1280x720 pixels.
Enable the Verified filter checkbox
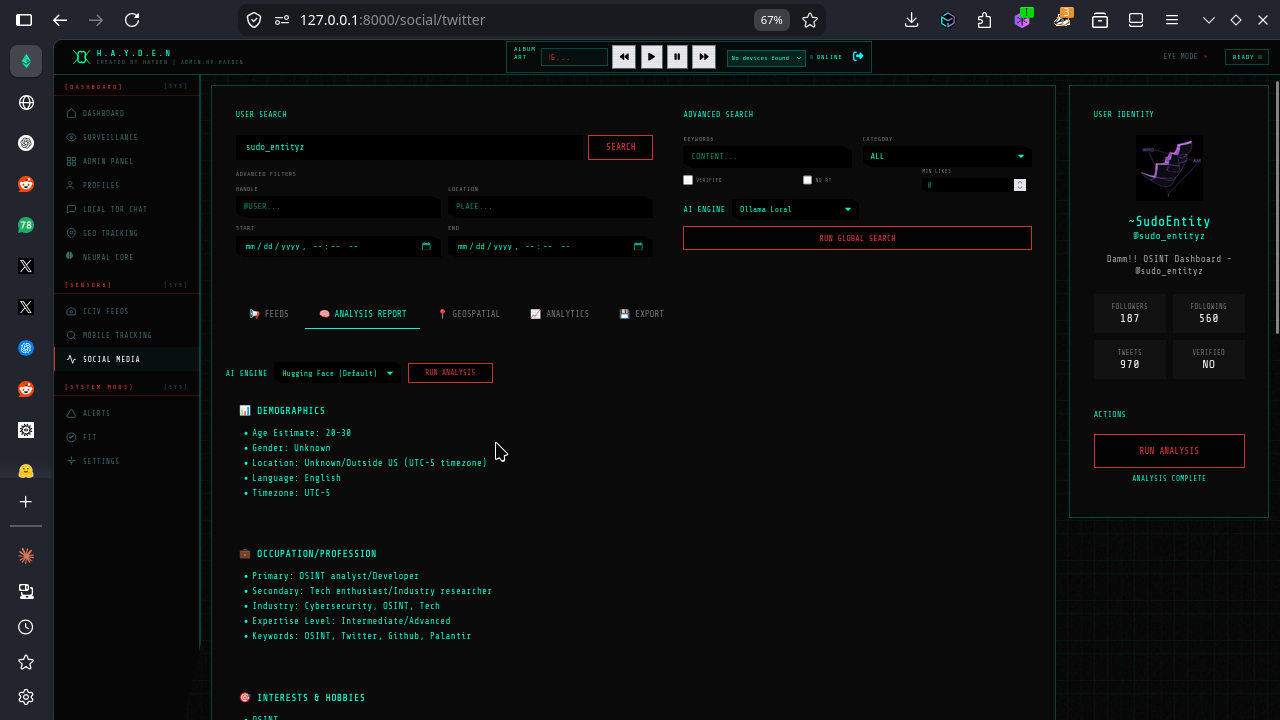click(x=688, y=180)
